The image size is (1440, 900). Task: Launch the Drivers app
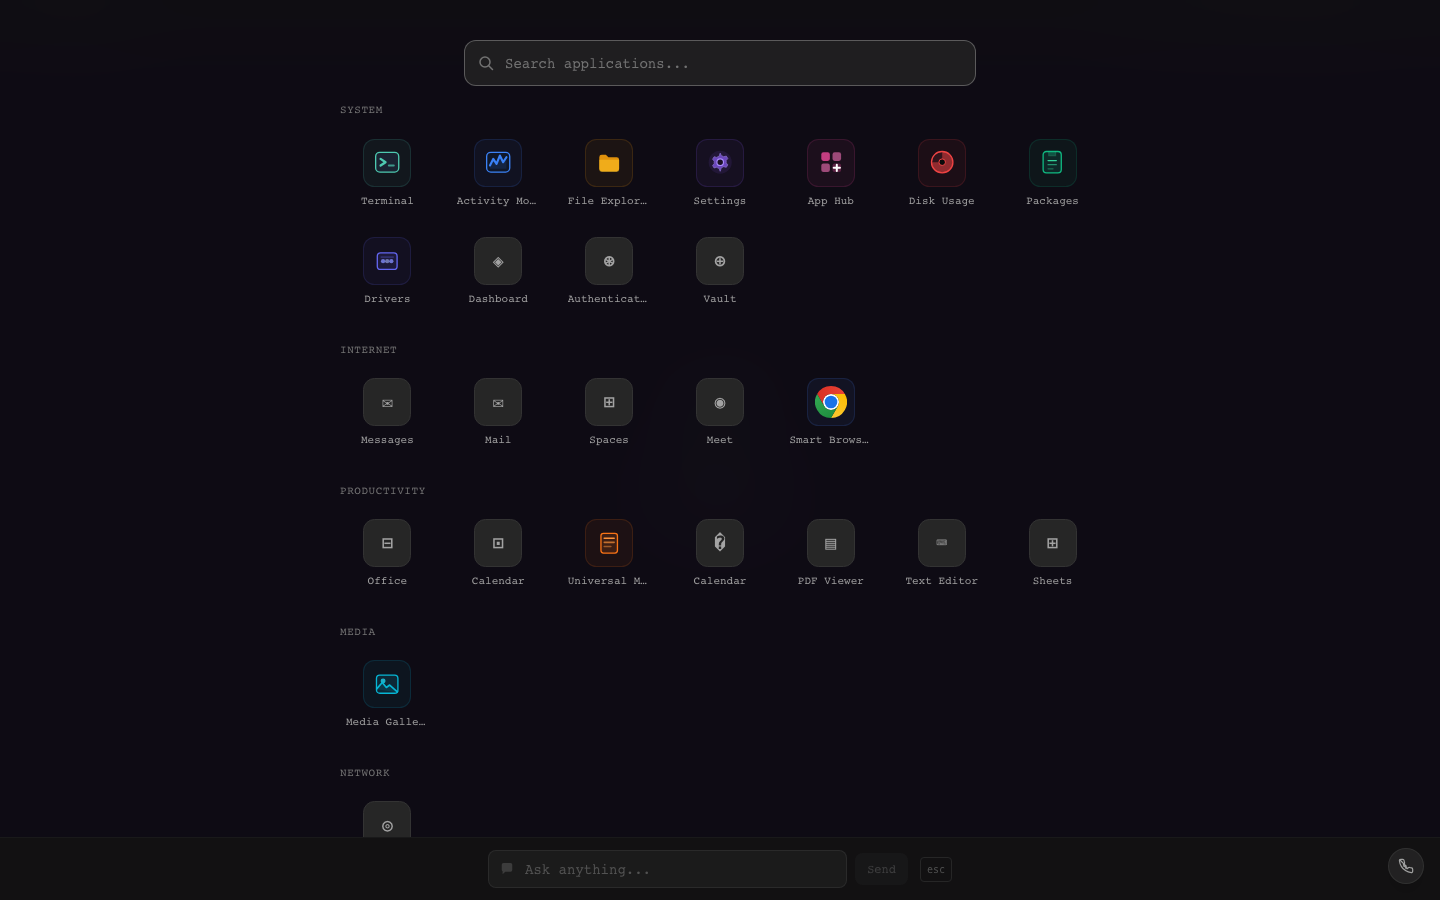tap(387, 261)
